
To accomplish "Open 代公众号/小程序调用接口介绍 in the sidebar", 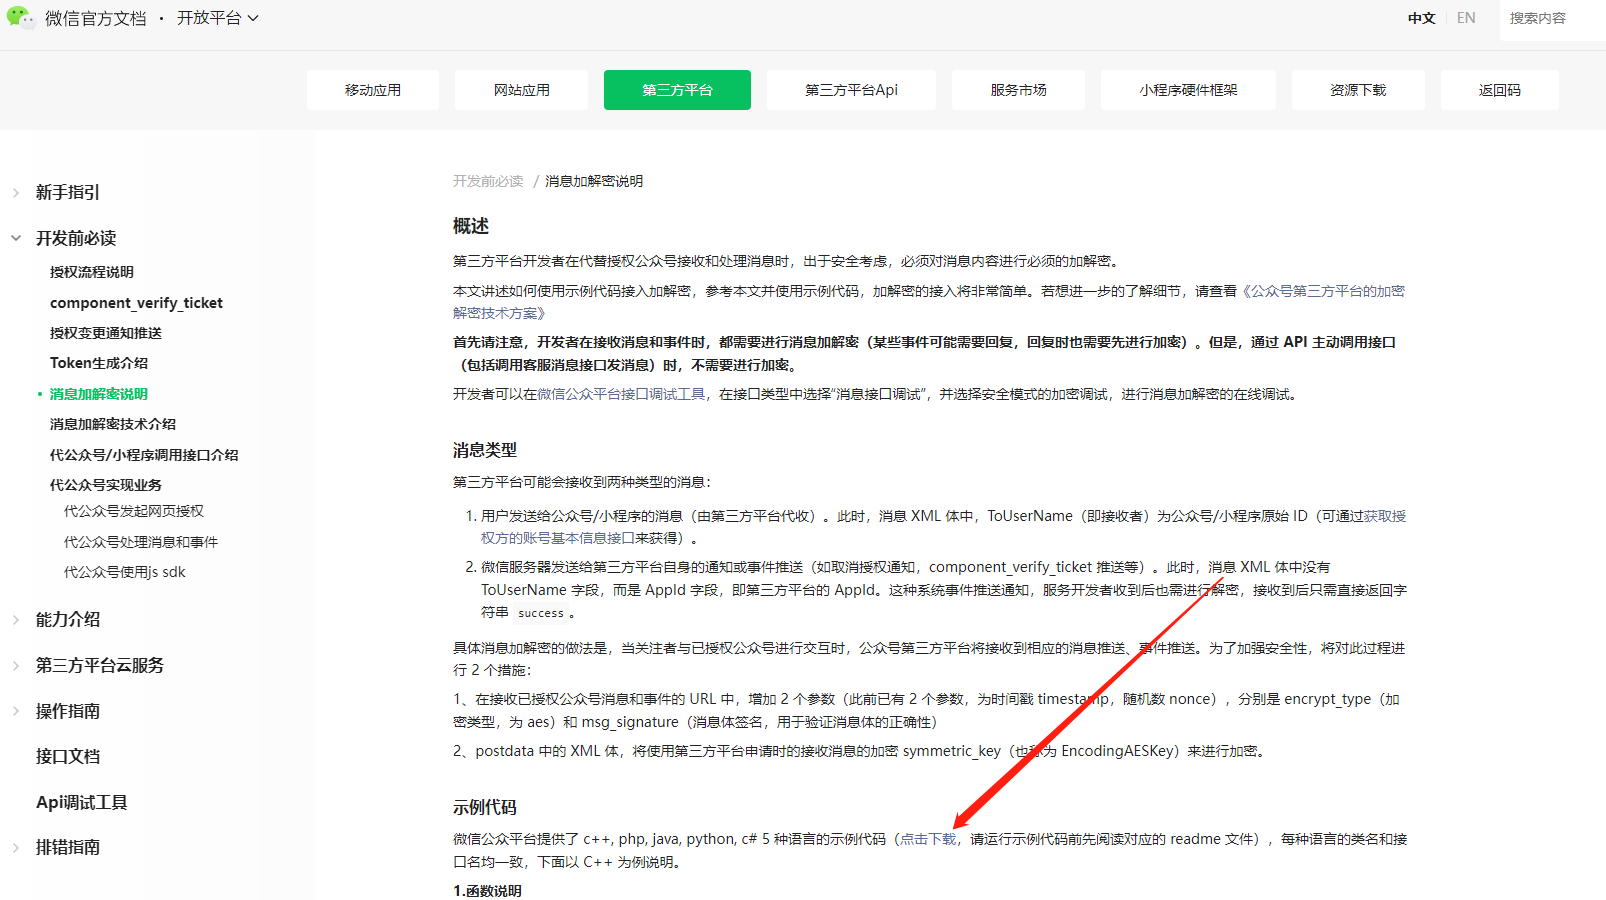I will pyautogui.click(x=144, y=455).
